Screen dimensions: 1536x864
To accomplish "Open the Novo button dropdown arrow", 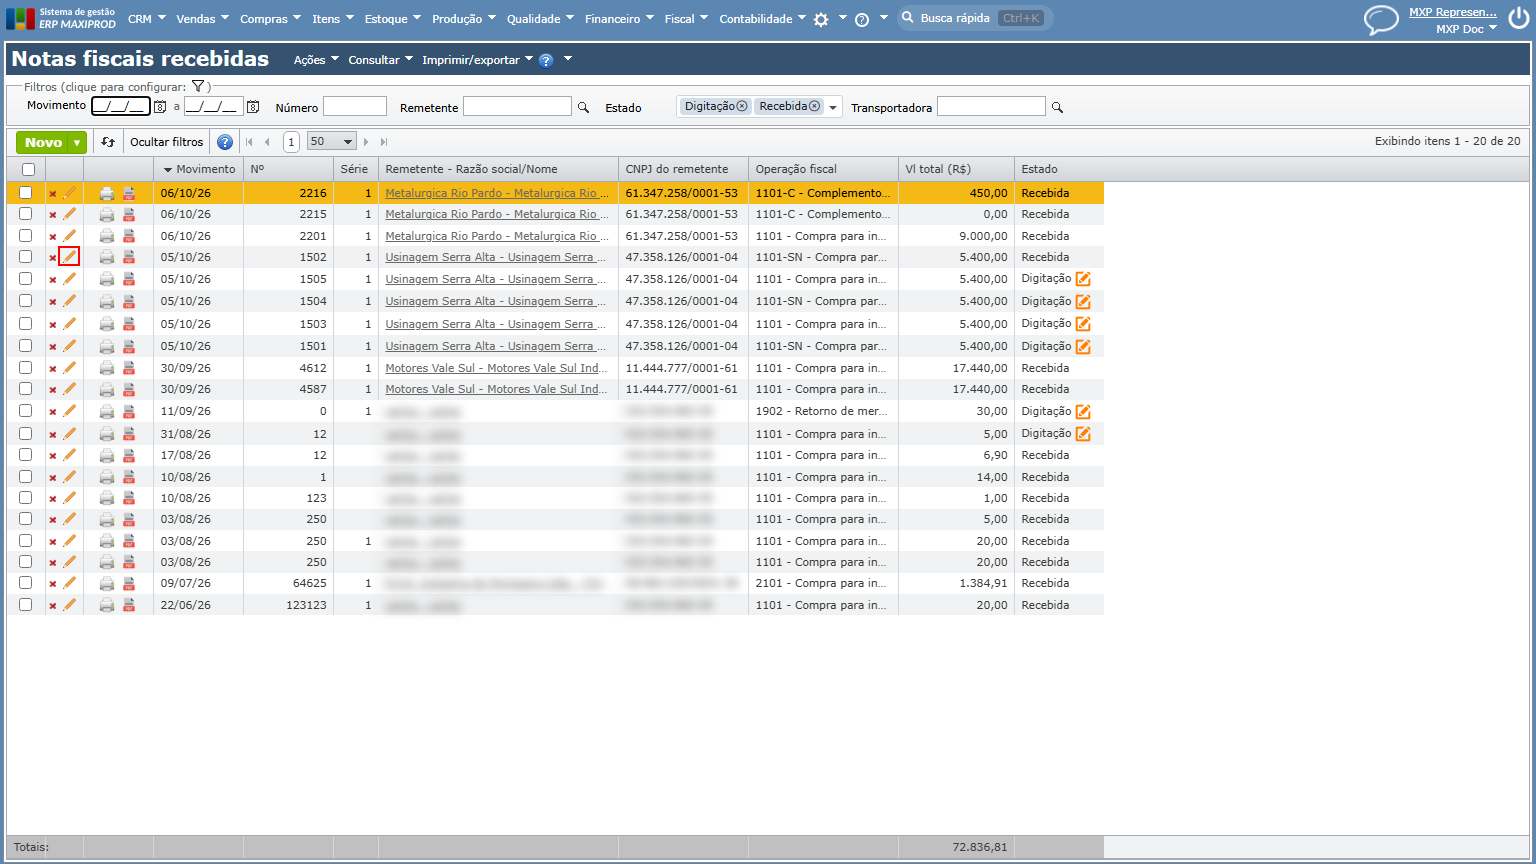I will tap(77, 143).
